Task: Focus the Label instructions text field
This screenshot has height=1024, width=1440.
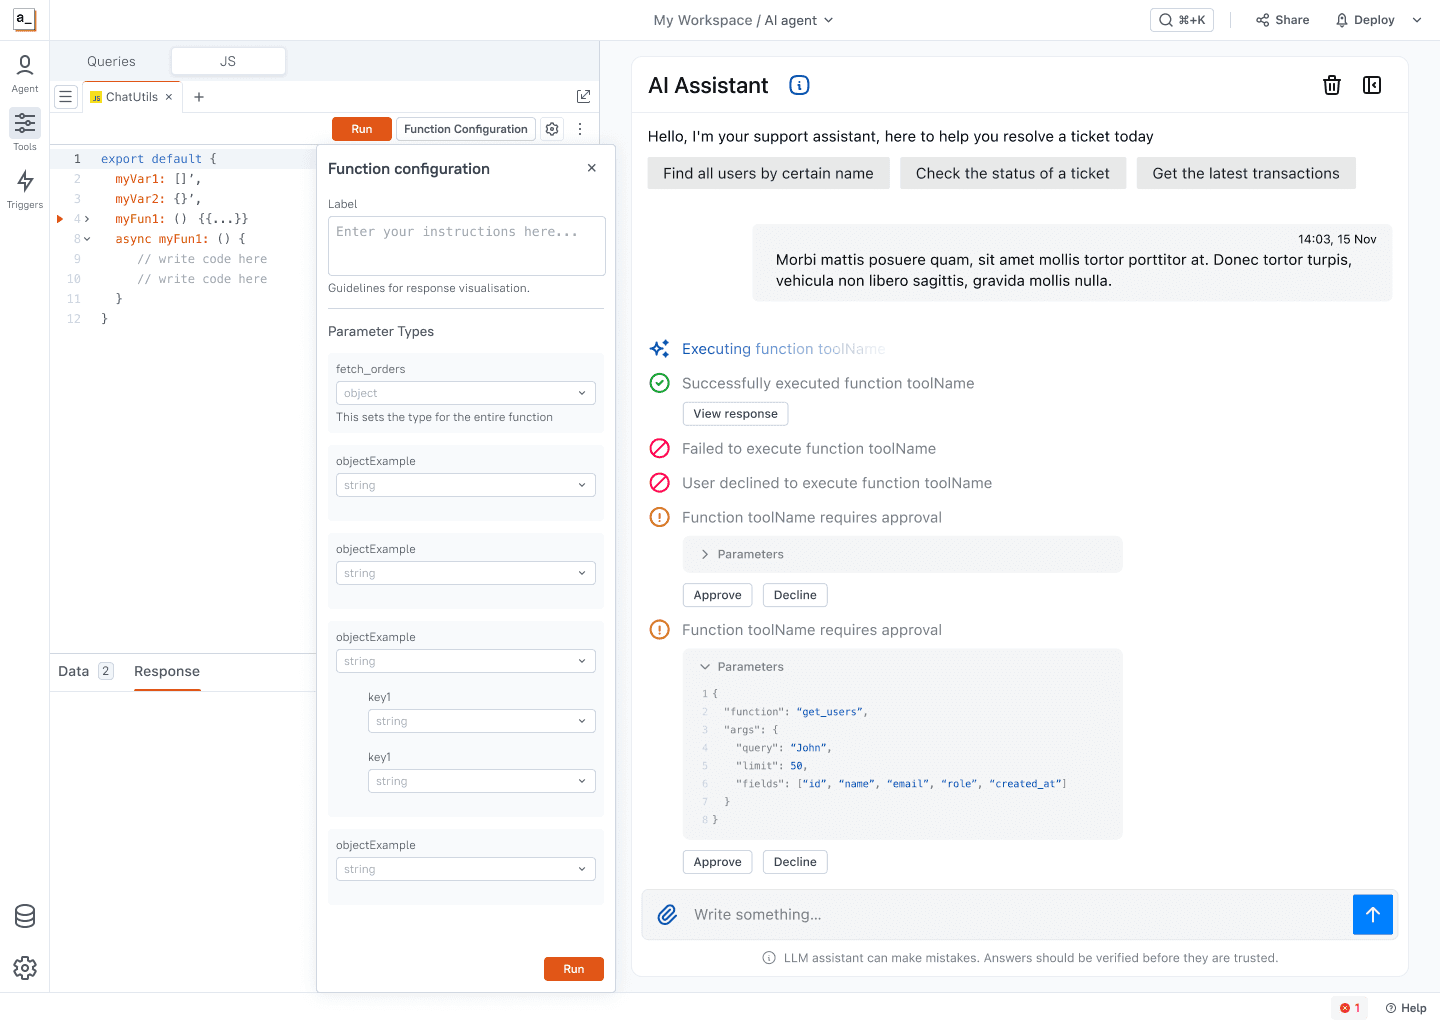Action: pos(467,246)
